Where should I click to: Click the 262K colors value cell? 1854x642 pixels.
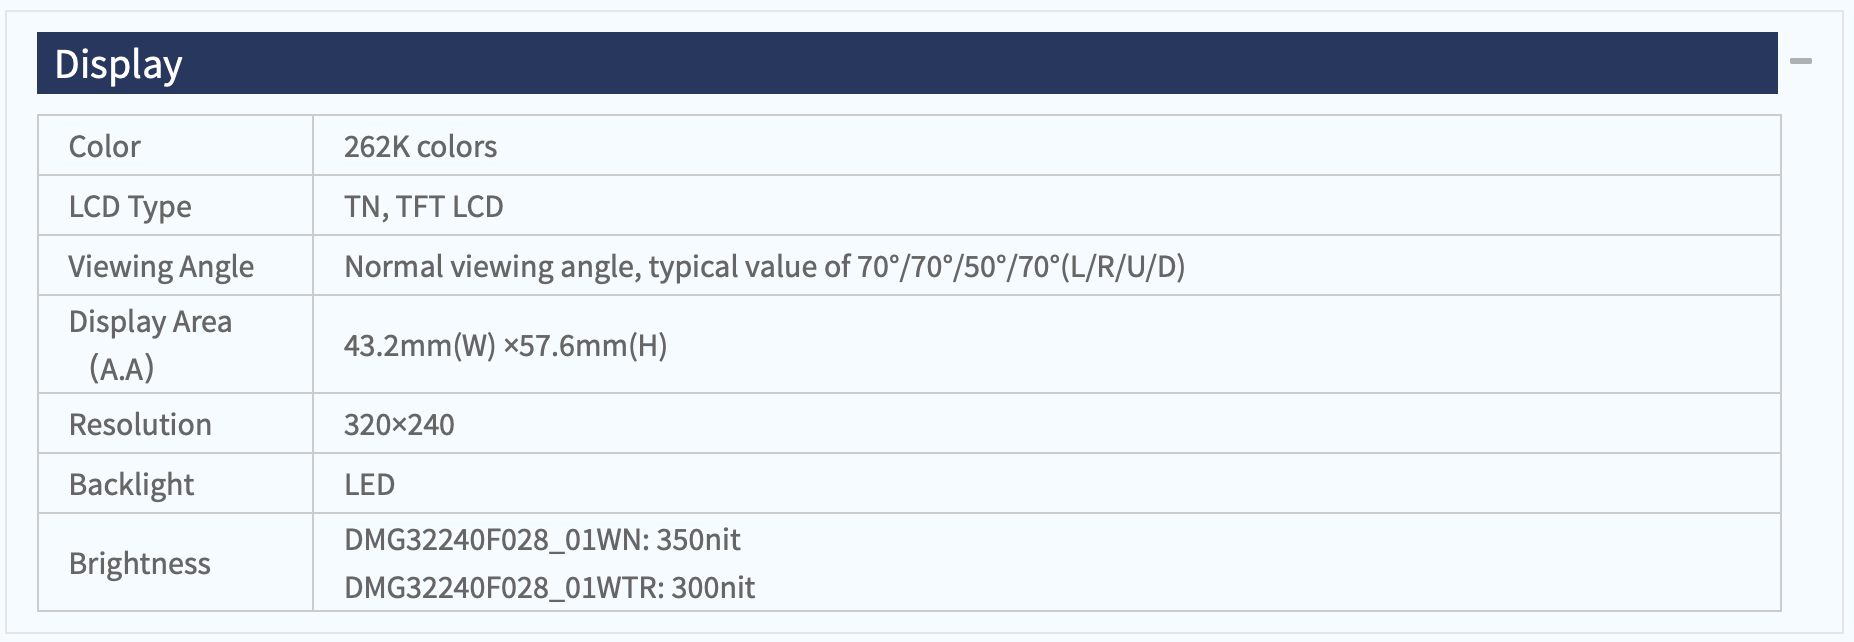click(1047, 146)
